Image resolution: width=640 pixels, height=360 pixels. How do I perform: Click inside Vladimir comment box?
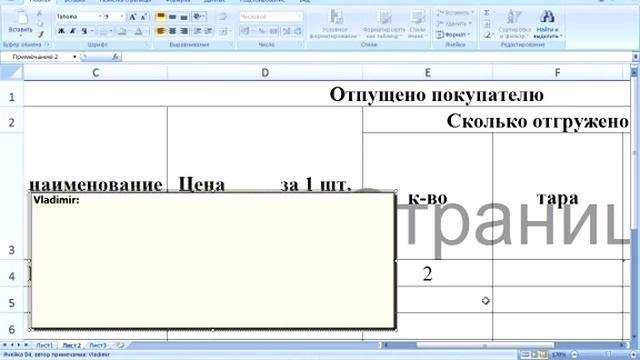point(213,261)
